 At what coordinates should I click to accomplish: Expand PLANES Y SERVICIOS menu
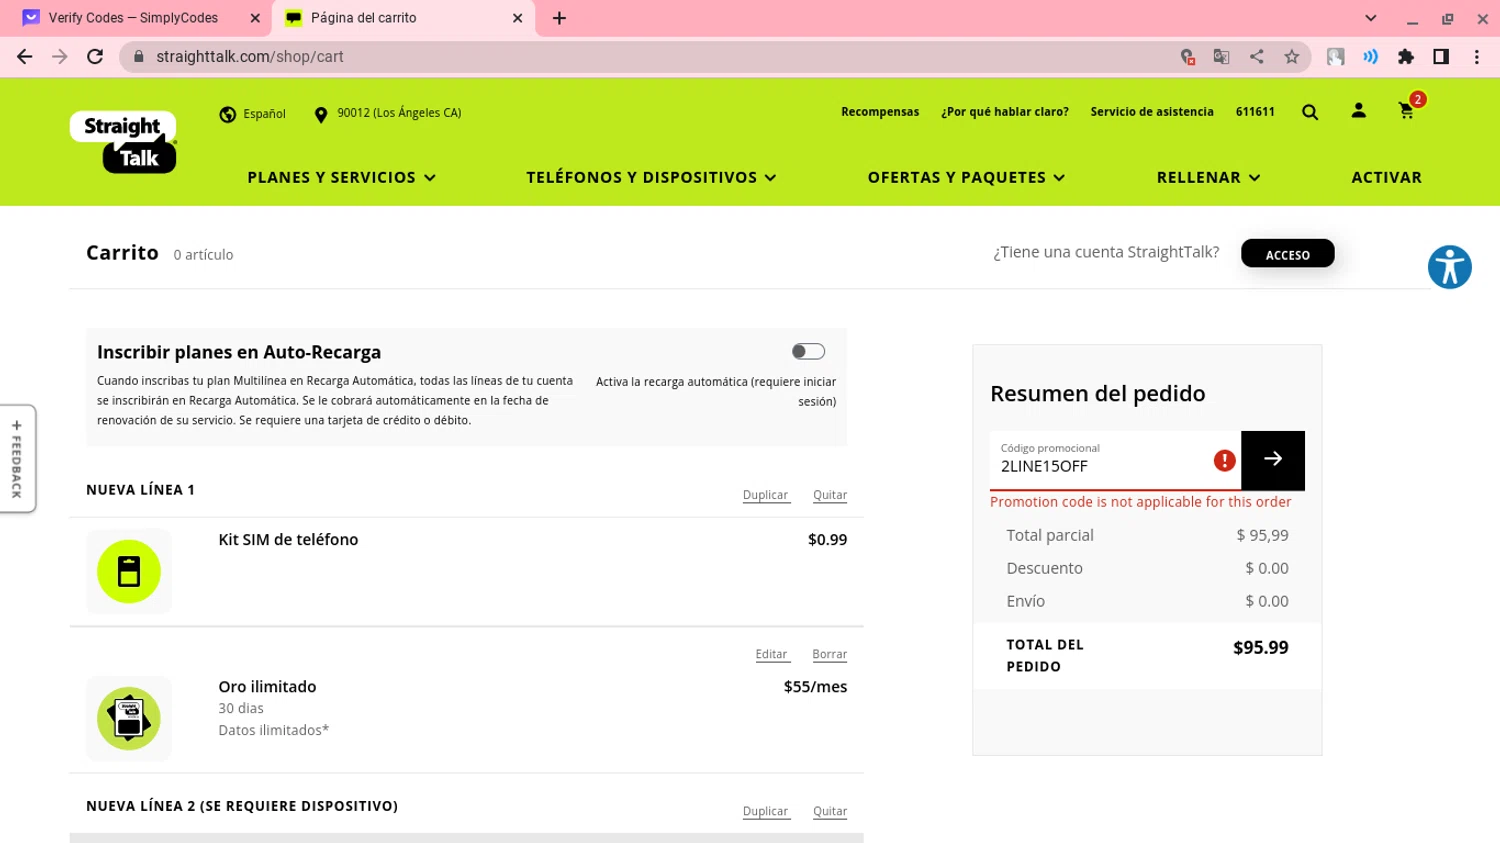(342, 177)
